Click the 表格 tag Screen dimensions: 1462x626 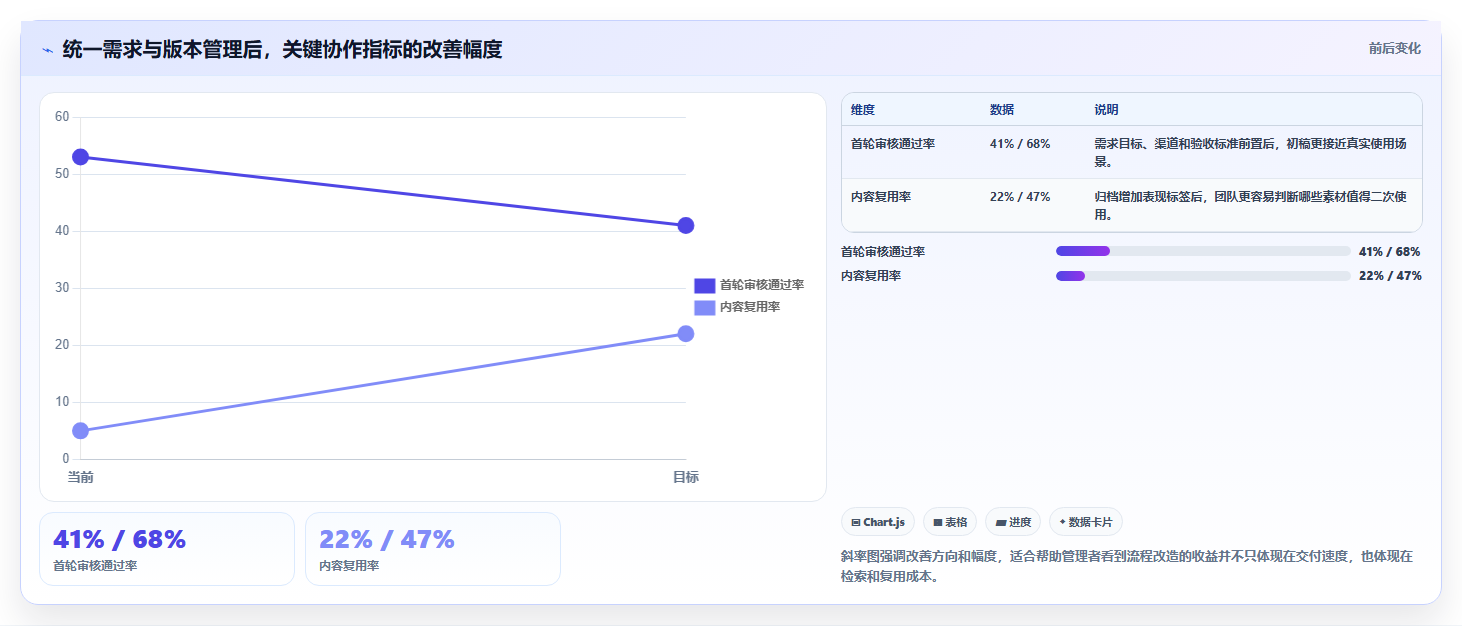pyautogui.click(x=950, y=522)
